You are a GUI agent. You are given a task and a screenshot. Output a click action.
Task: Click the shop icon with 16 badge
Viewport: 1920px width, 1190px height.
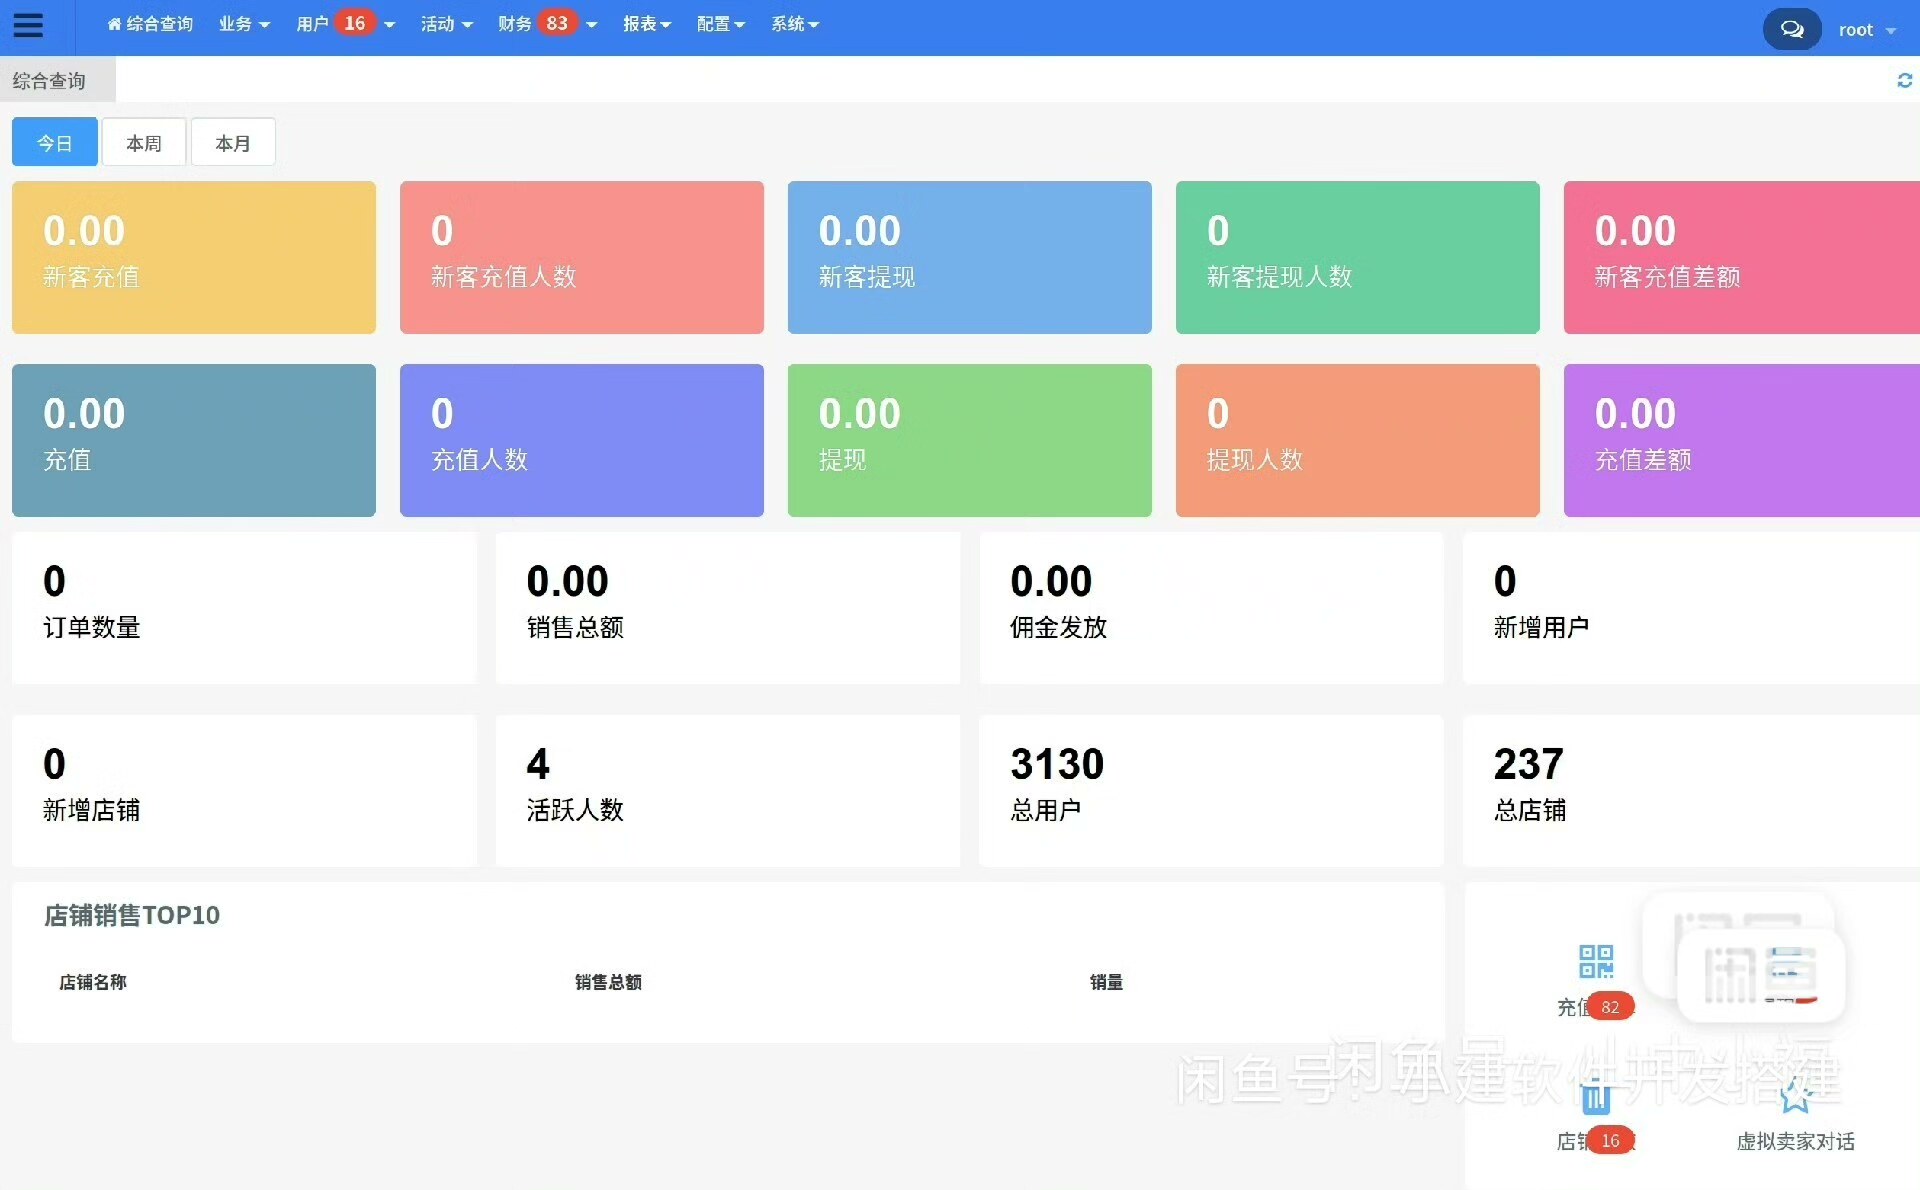pyautogui.click(x=1595, y=1100)
